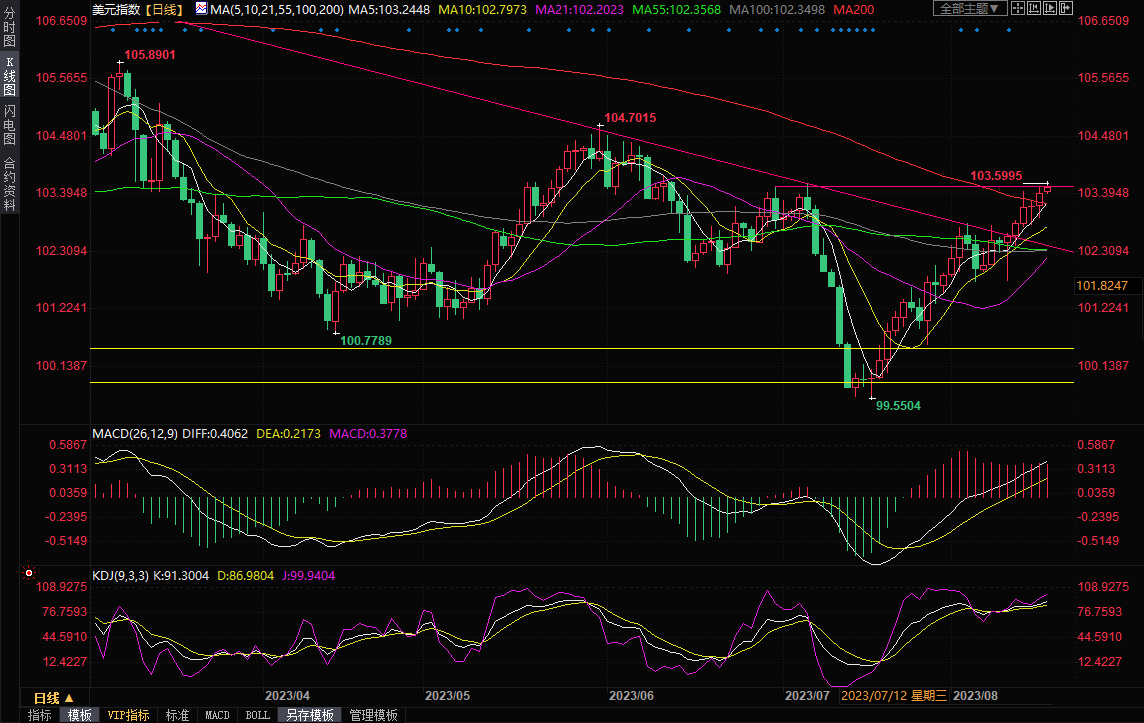The width and height of the screenshot is (1144, 723).
Task: Switch to the BOLL template
Action: coord(257,715)
